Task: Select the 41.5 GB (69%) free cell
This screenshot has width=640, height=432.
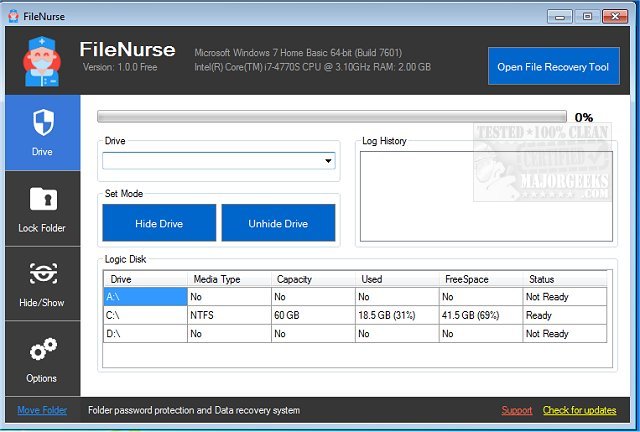Action: tap(481, 315)
